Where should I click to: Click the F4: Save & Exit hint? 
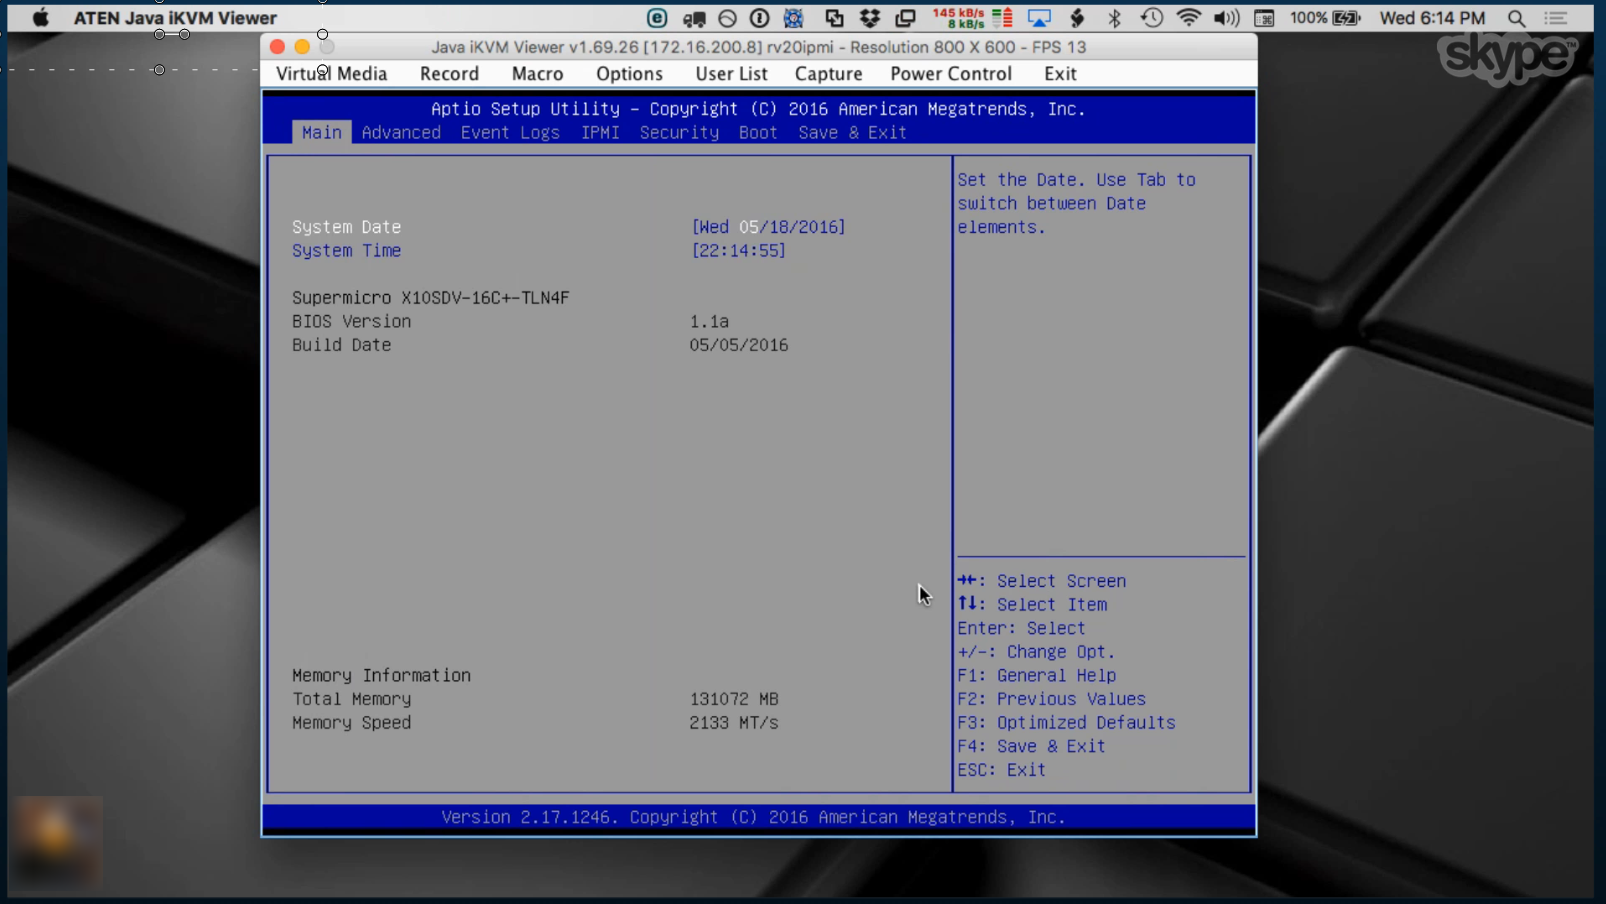click(x=1031, y=746)
